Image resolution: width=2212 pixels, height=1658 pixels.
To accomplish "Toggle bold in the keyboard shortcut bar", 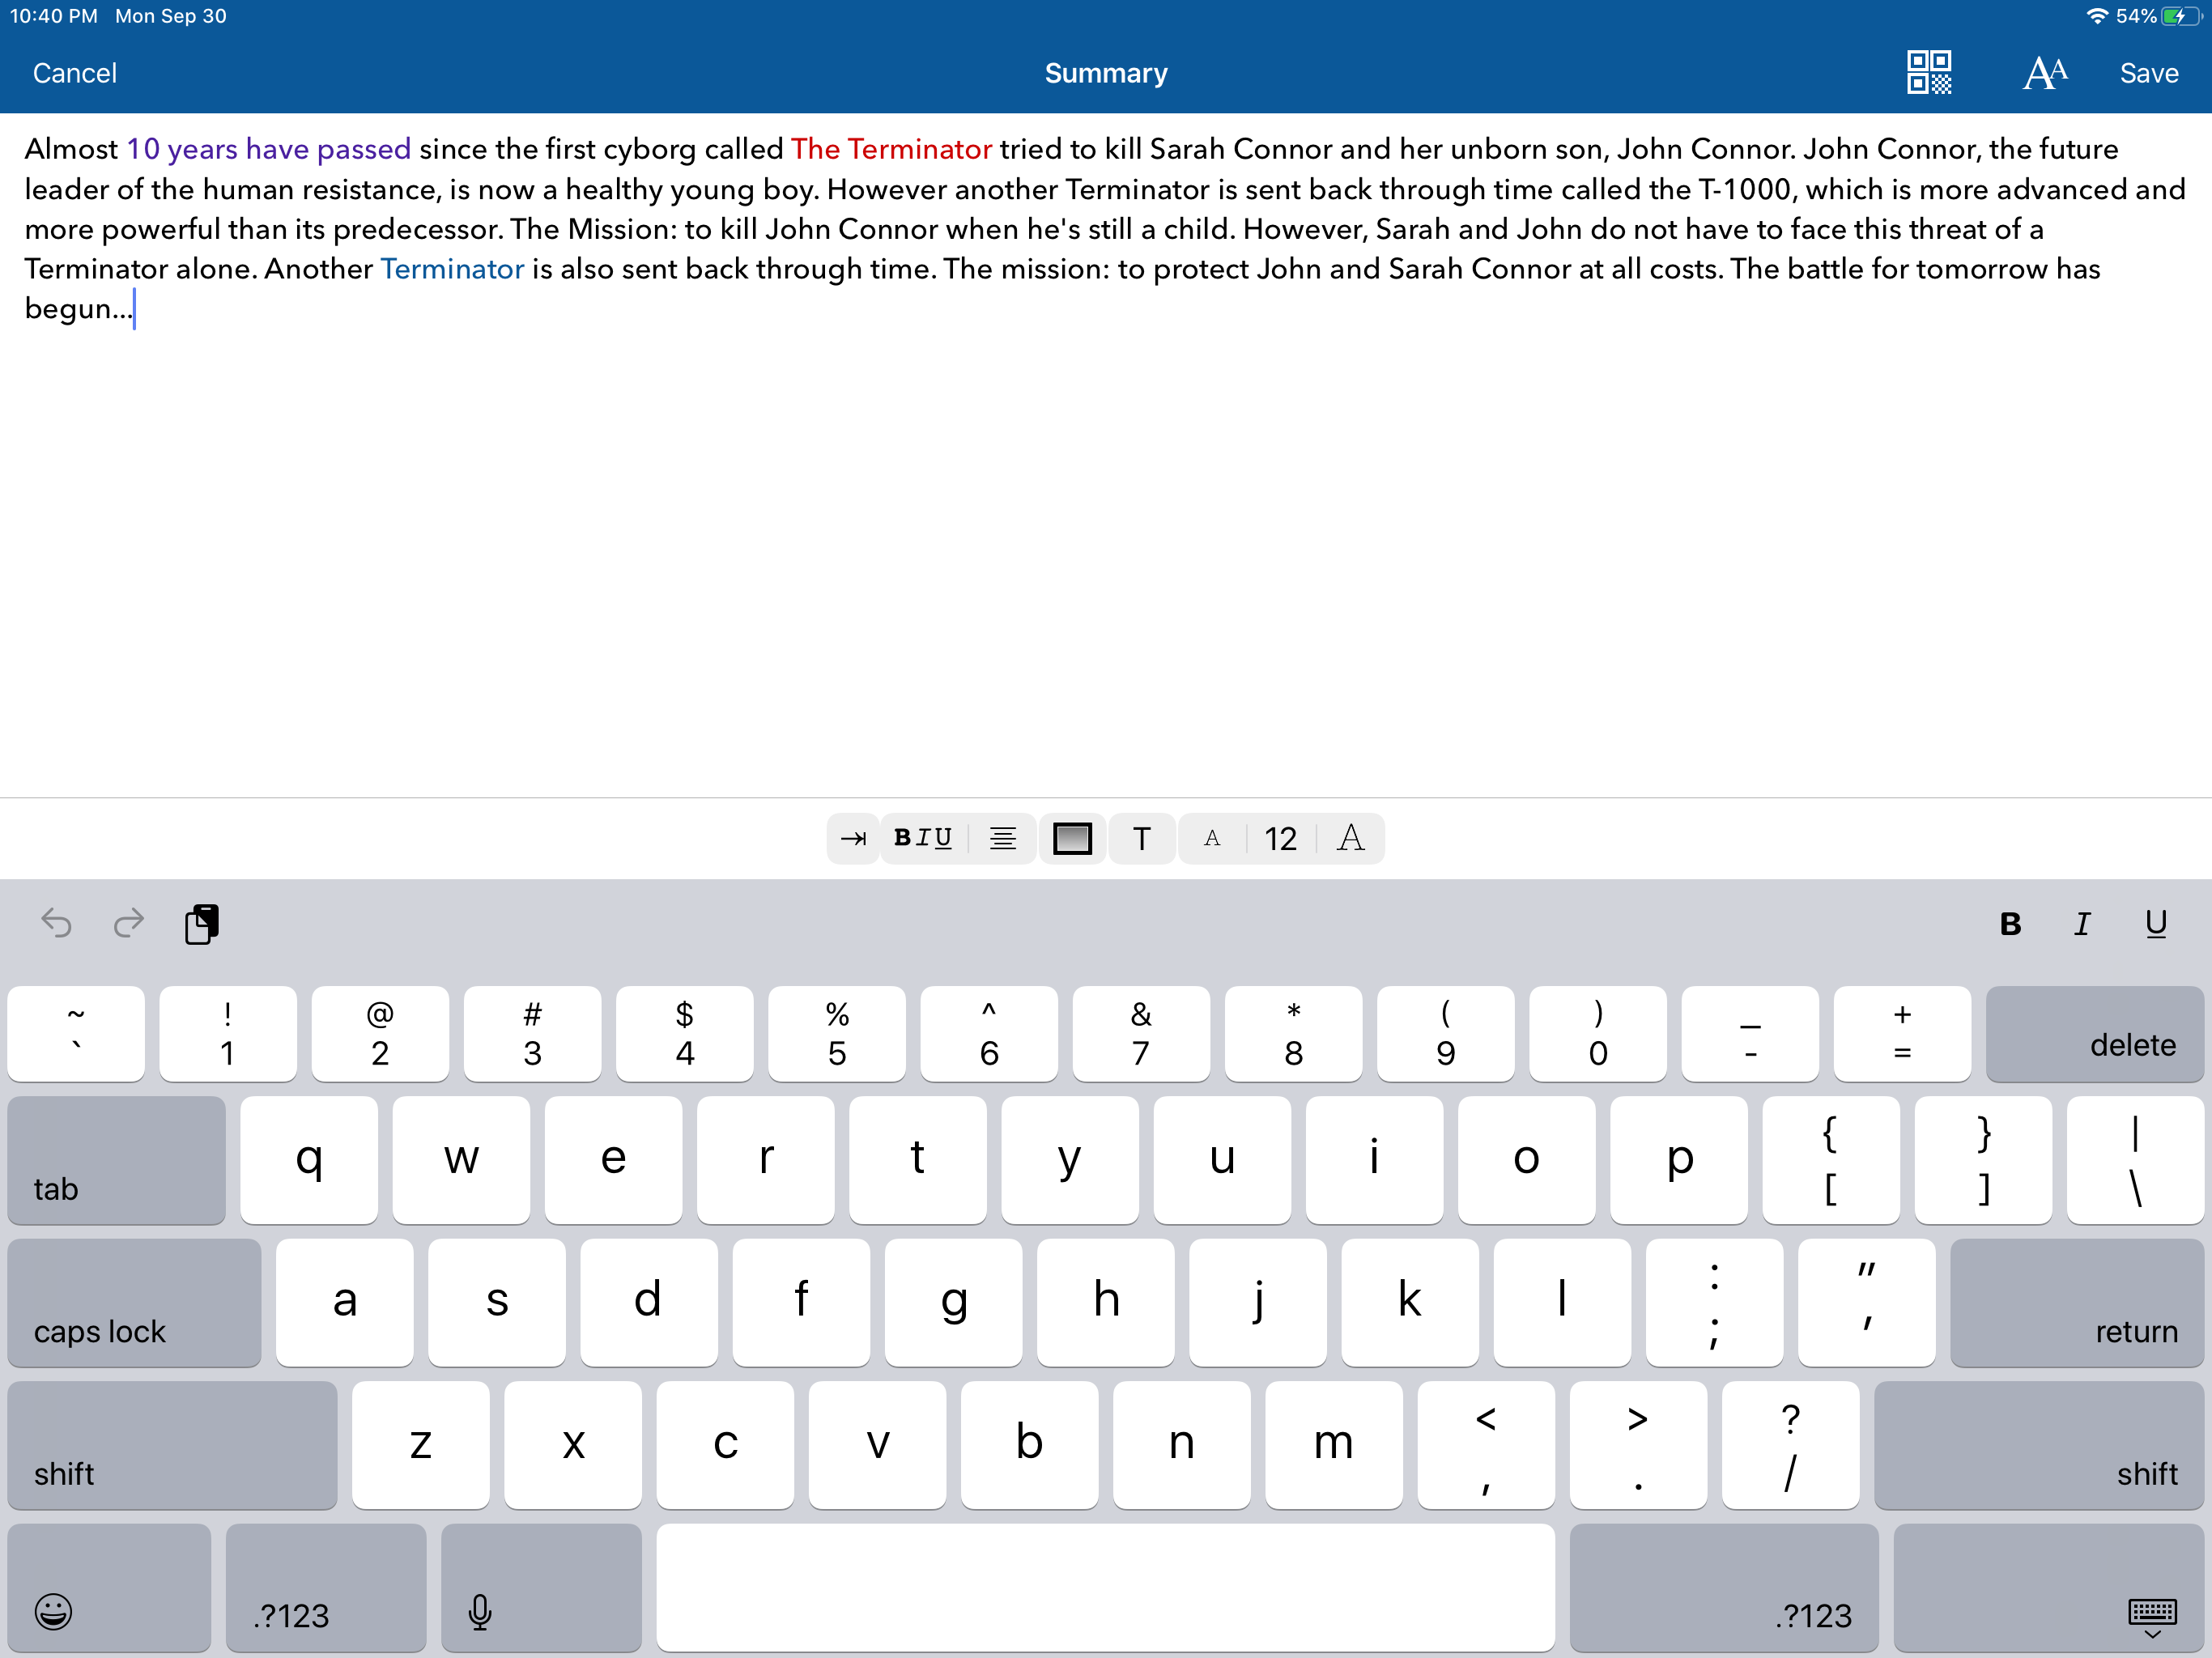I will [2010, 924].
